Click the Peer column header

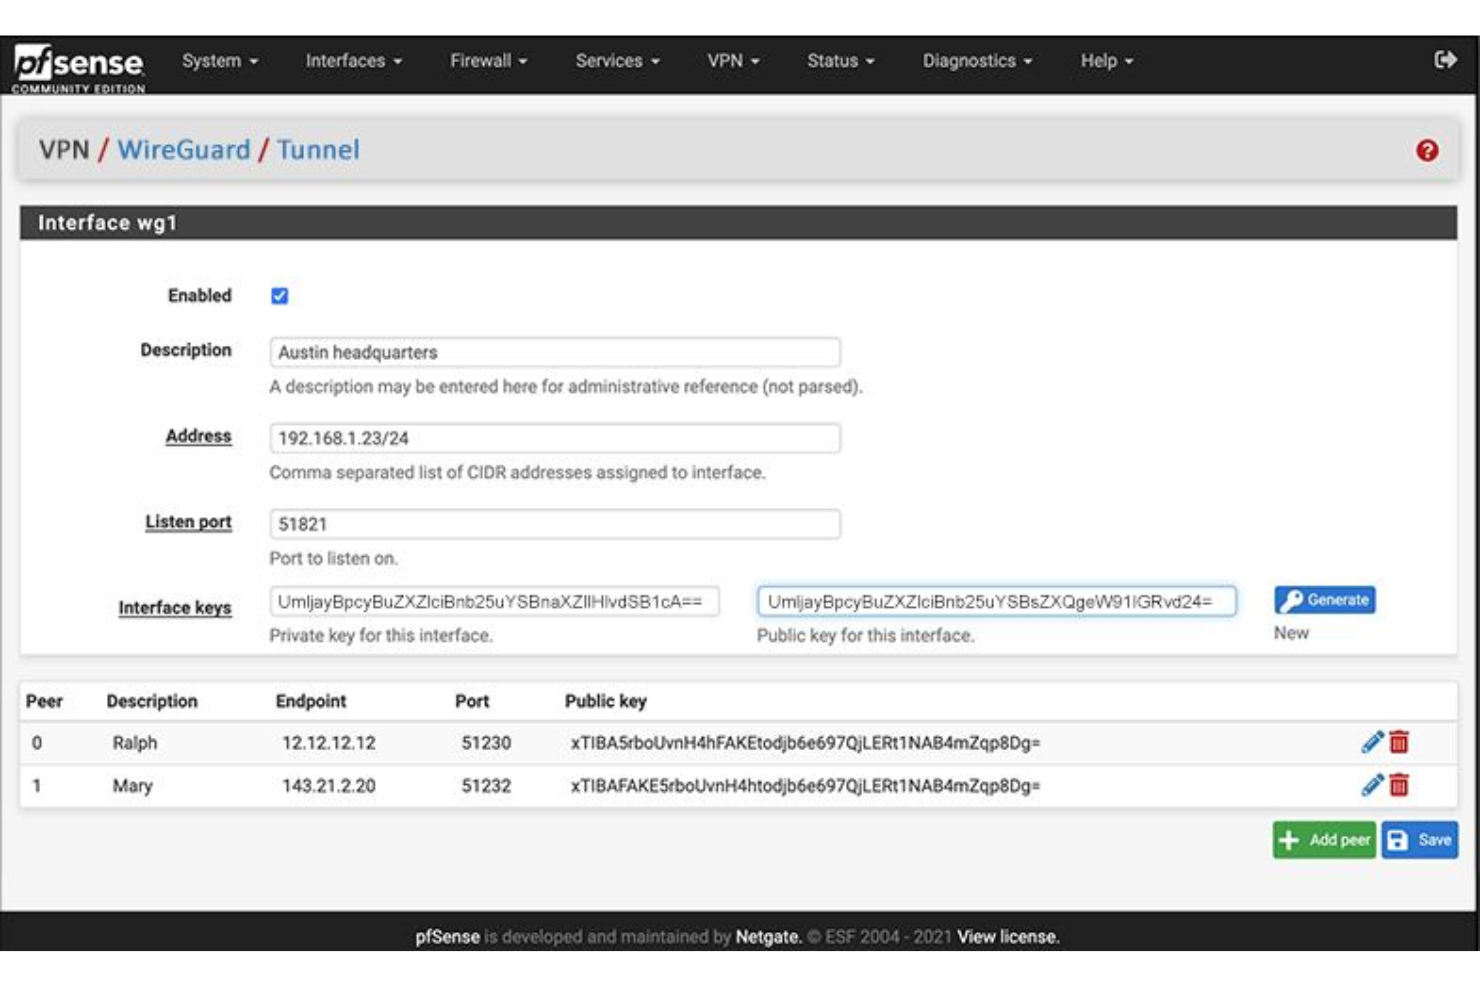[x=44, y=701]
